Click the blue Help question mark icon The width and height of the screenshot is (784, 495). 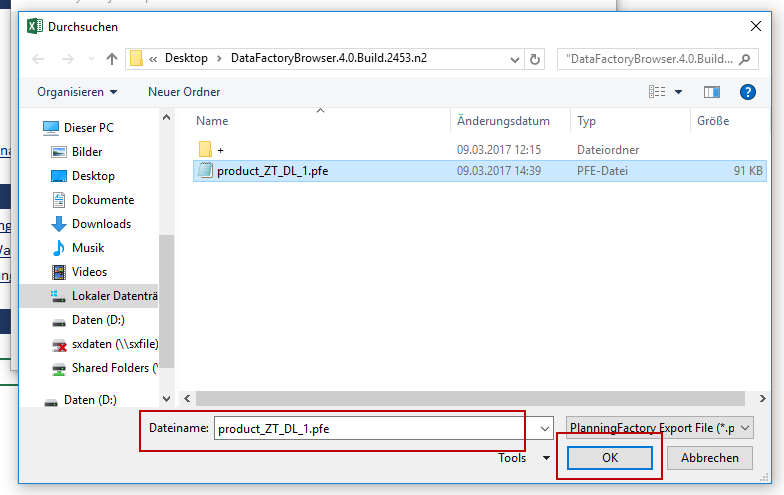(x=746, y=92)
